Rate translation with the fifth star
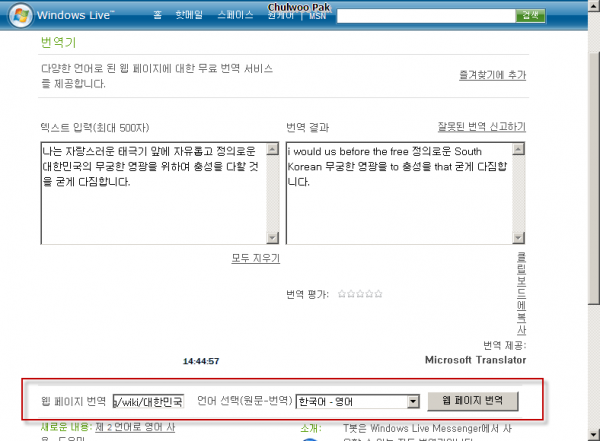 378,294
